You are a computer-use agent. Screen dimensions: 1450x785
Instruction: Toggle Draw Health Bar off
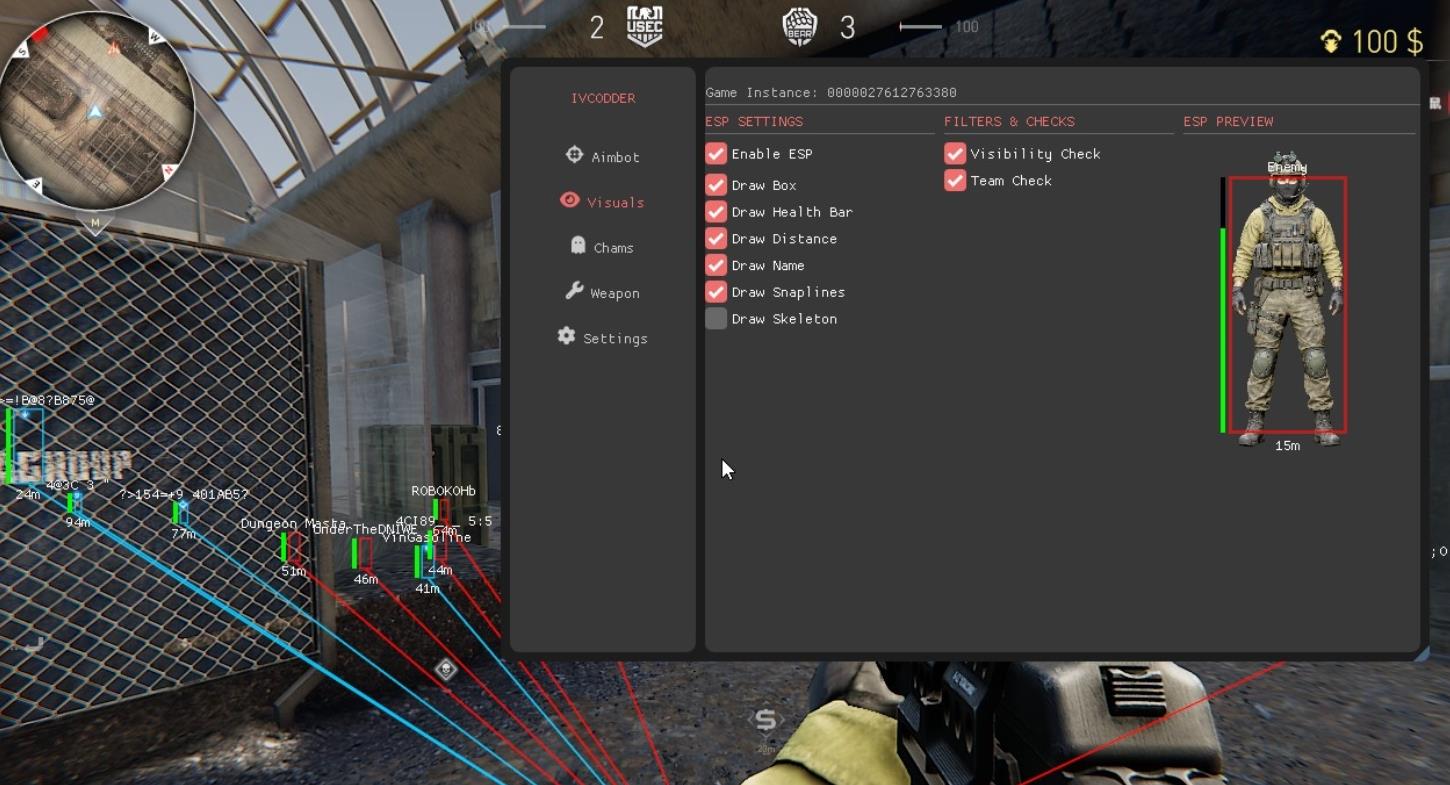[x=716, y=212]
